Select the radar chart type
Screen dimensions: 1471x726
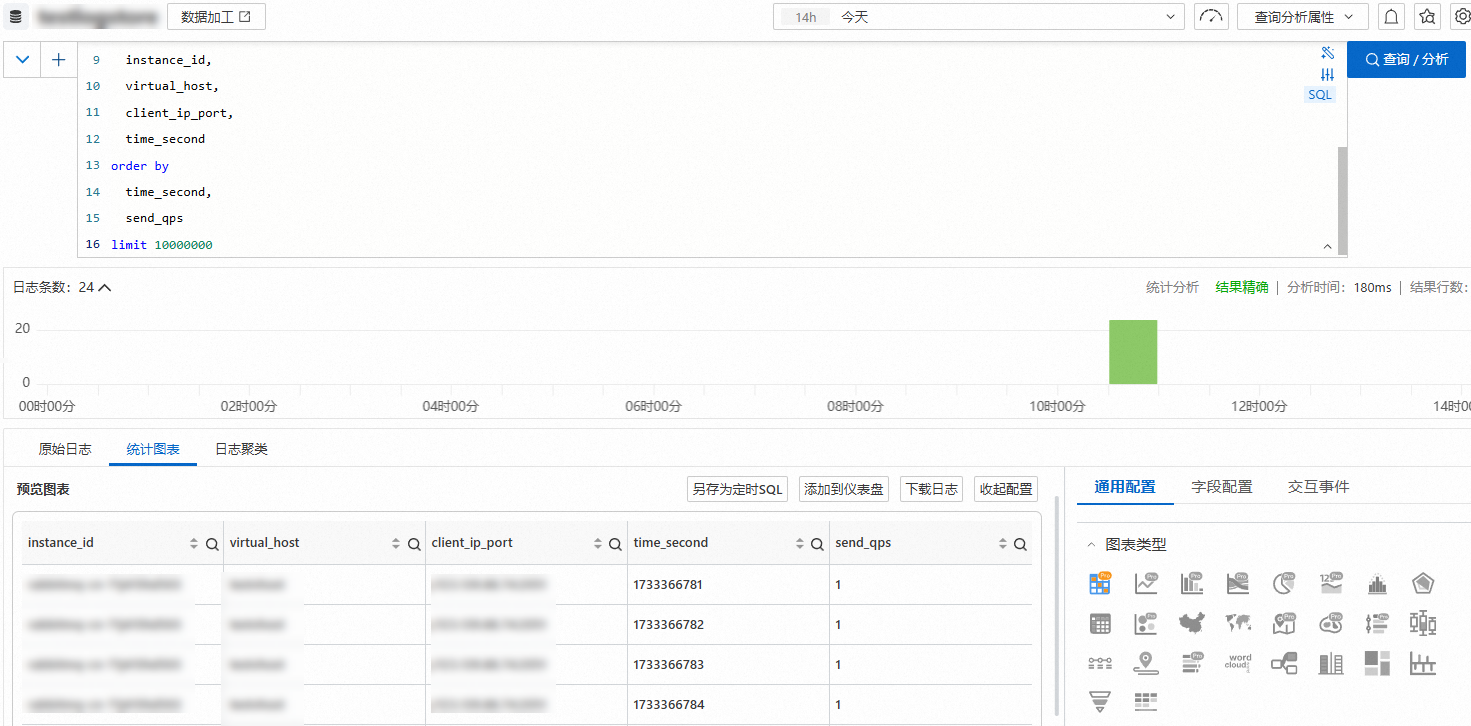(x=1423, y=583)
